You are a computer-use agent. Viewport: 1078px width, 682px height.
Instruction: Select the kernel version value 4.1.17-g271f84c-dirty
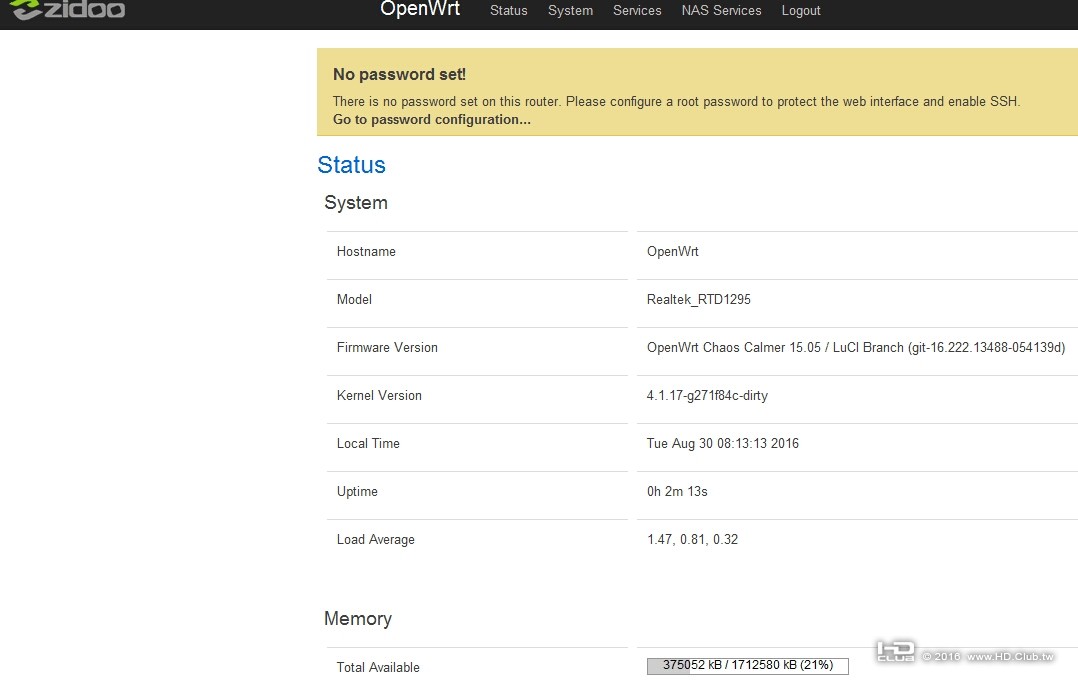[707, 396]
